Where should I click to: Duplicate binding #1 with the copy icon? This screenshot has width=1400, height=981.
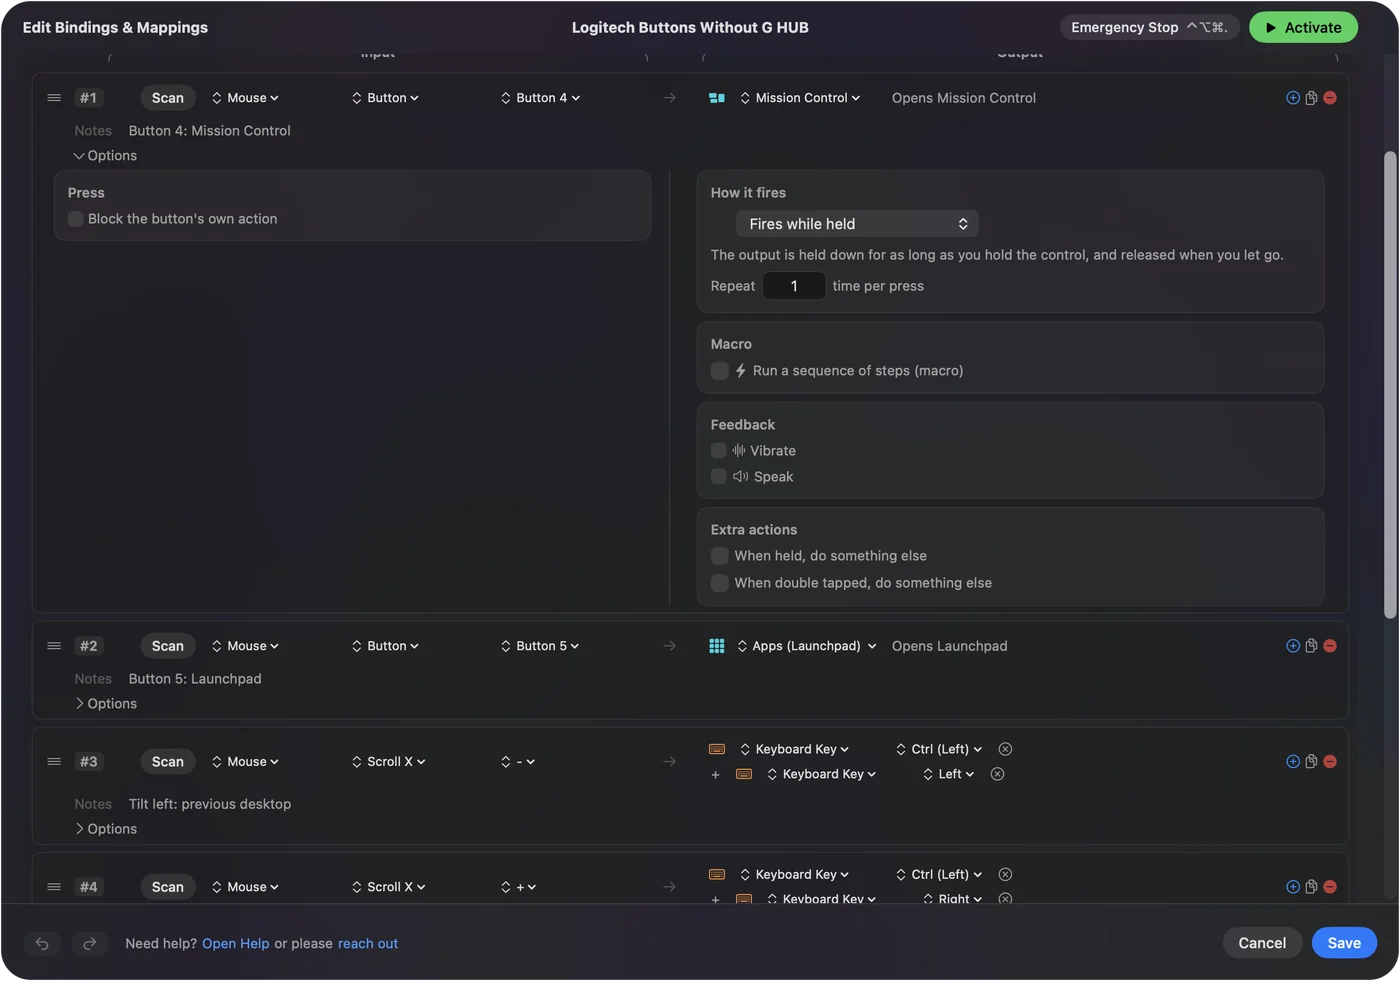(1311, 98)
